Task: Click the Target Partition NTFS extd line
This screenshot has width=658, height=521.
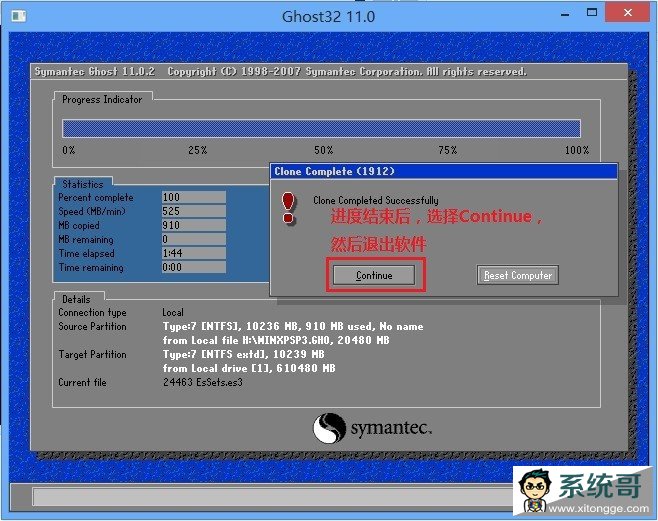Action: (x=243, y=354)
